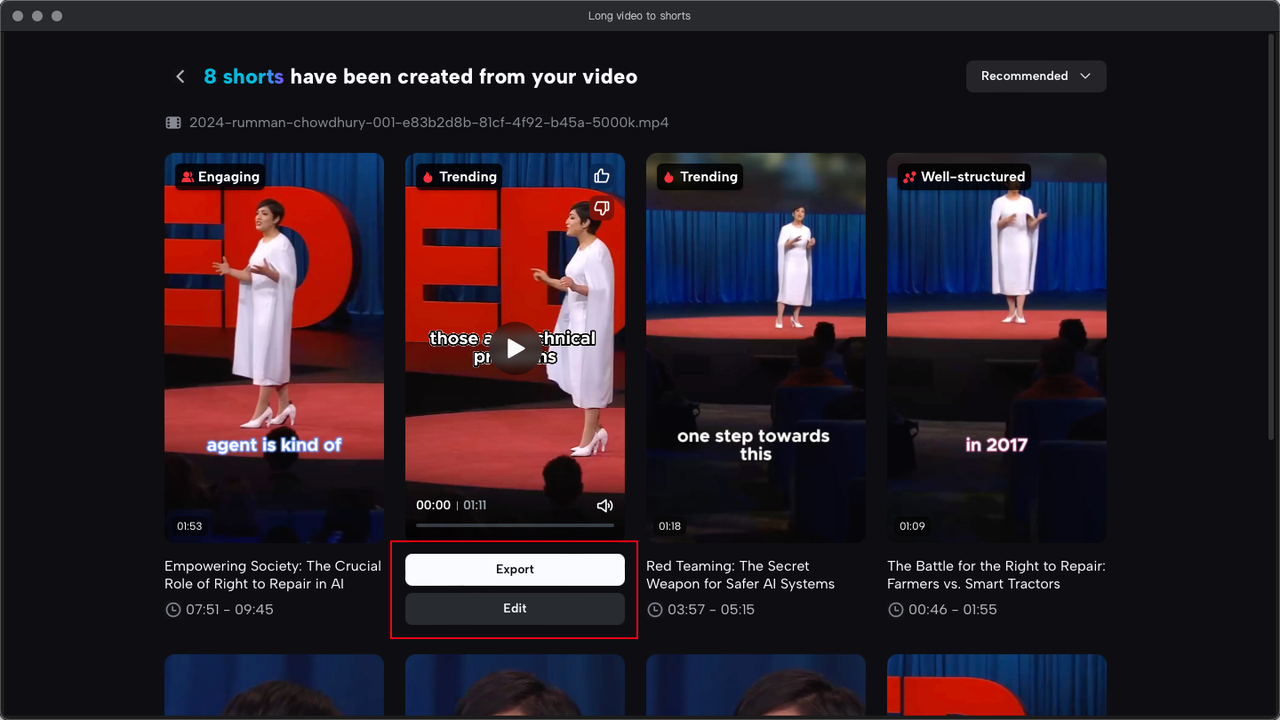
Task: Open the Red Teaming short thumbnail
Action: click(x=756, y=348)
